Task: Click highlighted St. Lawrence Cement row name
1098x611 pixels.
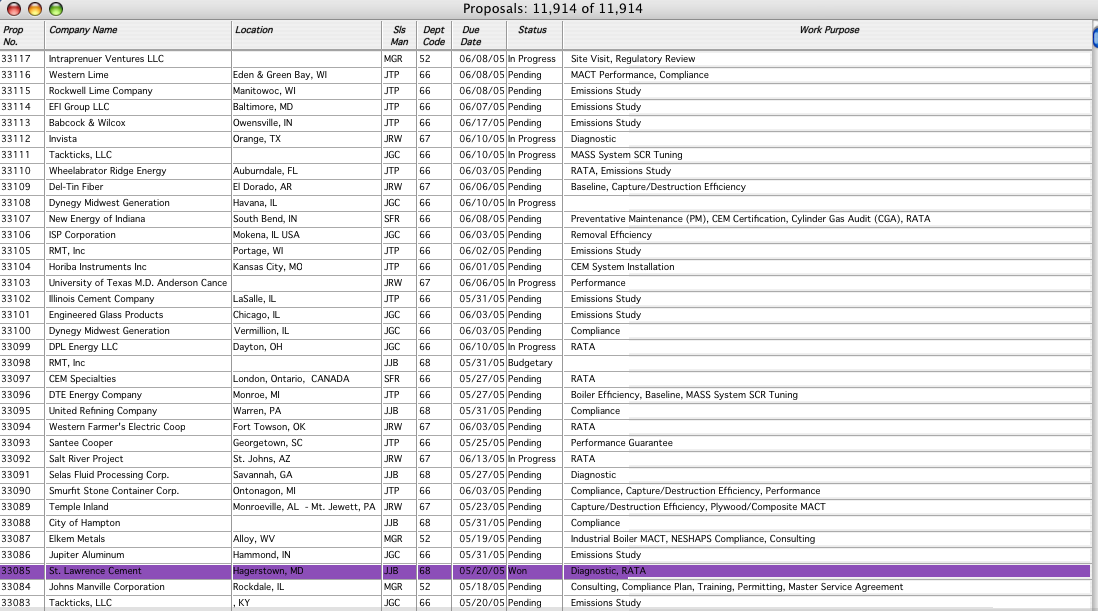Action: coord(95,571)
